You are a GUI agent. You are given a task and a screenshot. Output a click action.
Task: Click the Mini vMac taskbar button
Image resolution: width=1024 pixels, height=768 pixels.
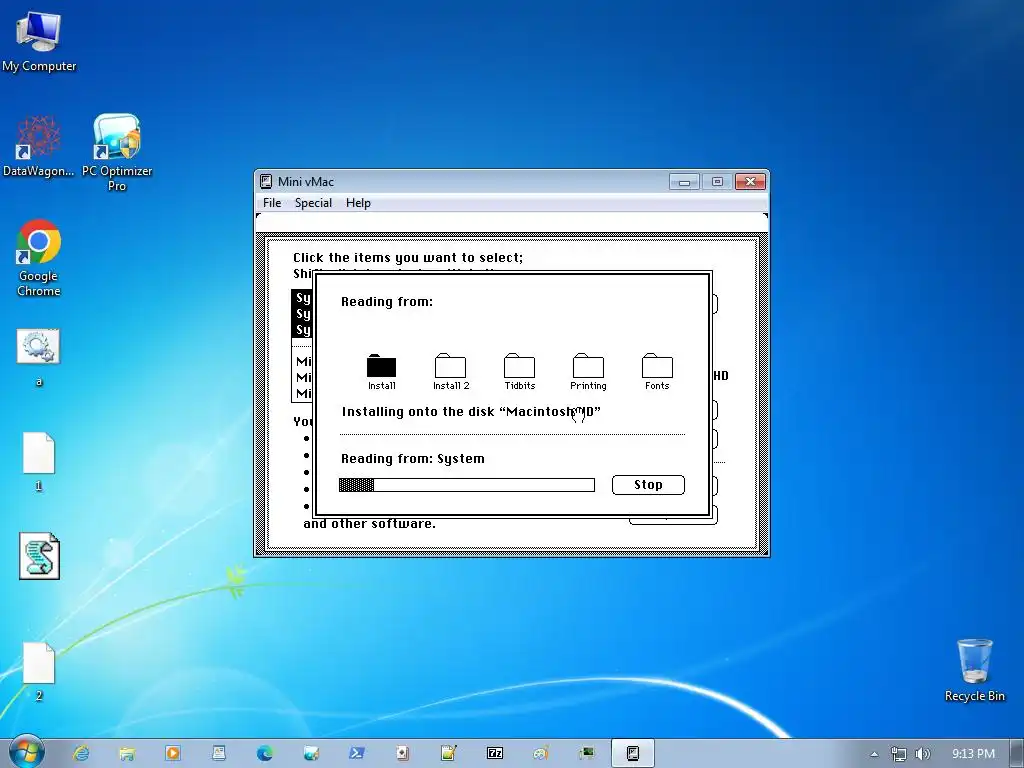(x=633, y=753)
